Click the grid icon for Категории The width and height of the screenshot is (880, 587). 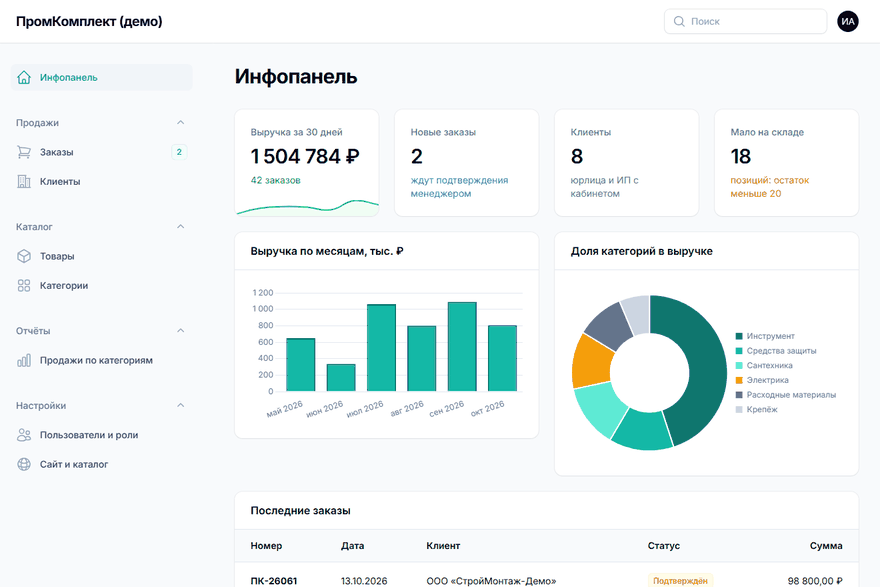pos(24,286)
